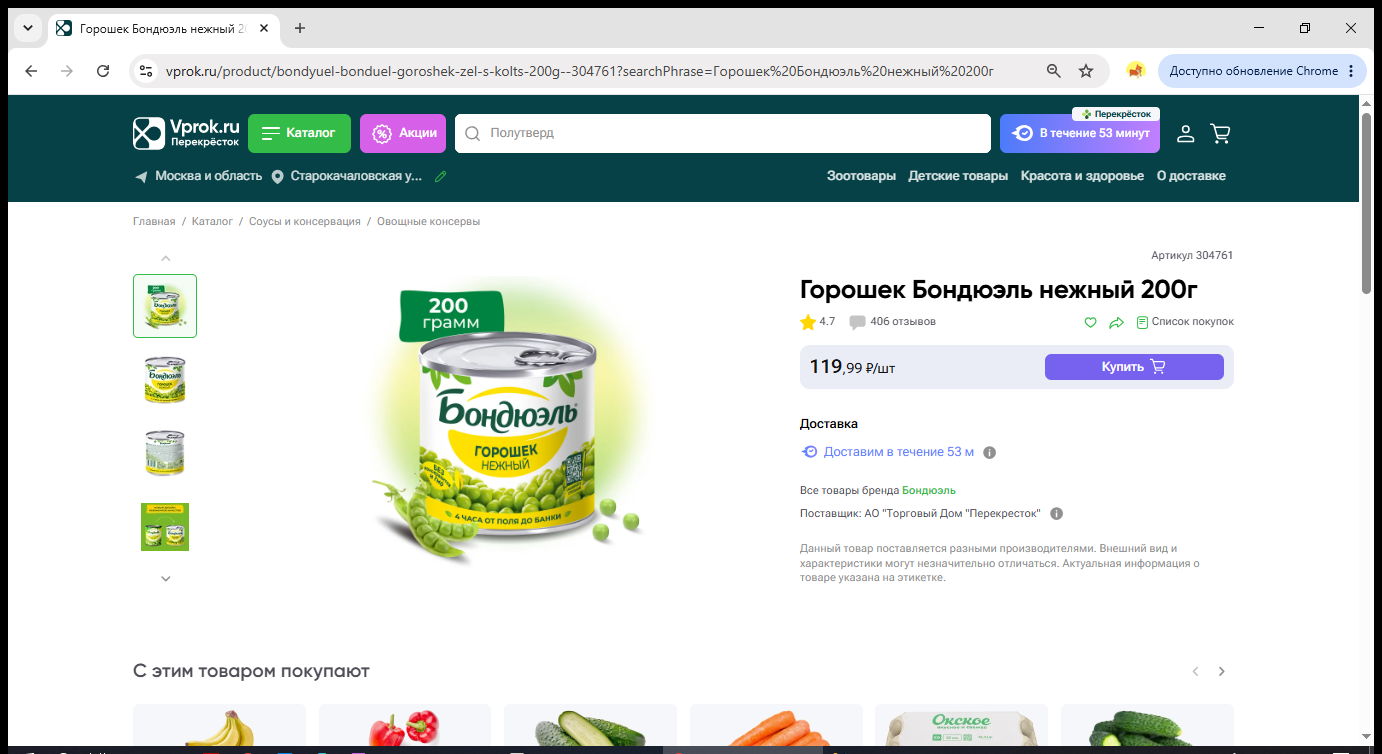The image size is (1382, 754).
Task: Click the zoom magnifier icon in address bar
Action: point(1053,71)
